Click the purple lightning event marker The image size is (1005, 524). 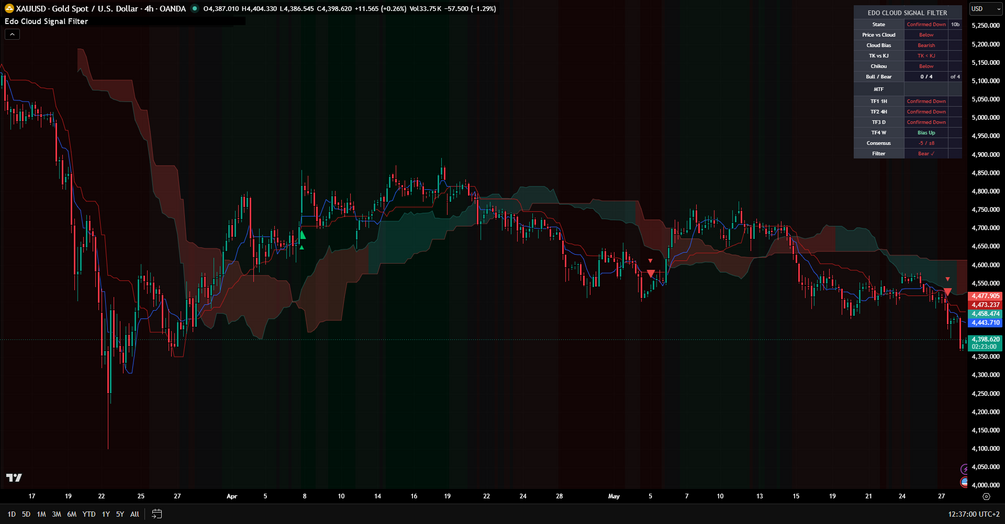point(964,470)
